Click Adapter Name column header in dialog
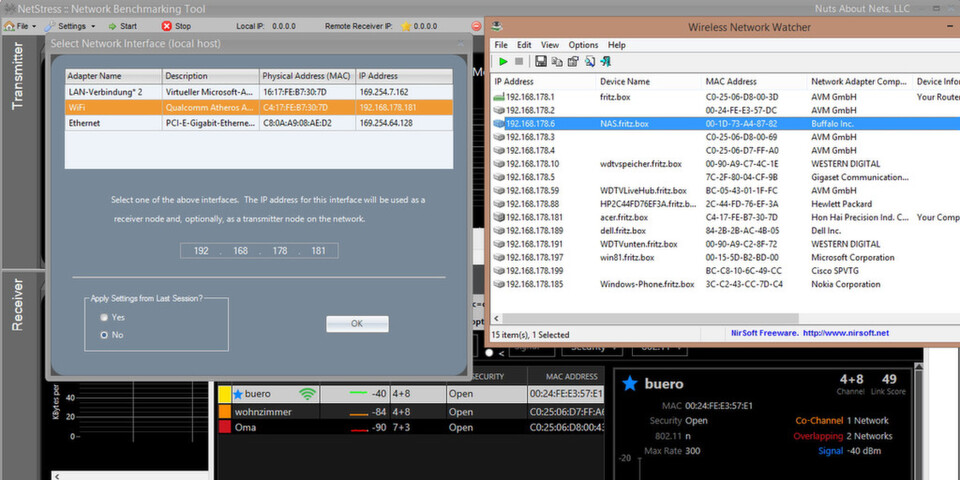The width and height of the screenshot is (960, 480). 113,76
